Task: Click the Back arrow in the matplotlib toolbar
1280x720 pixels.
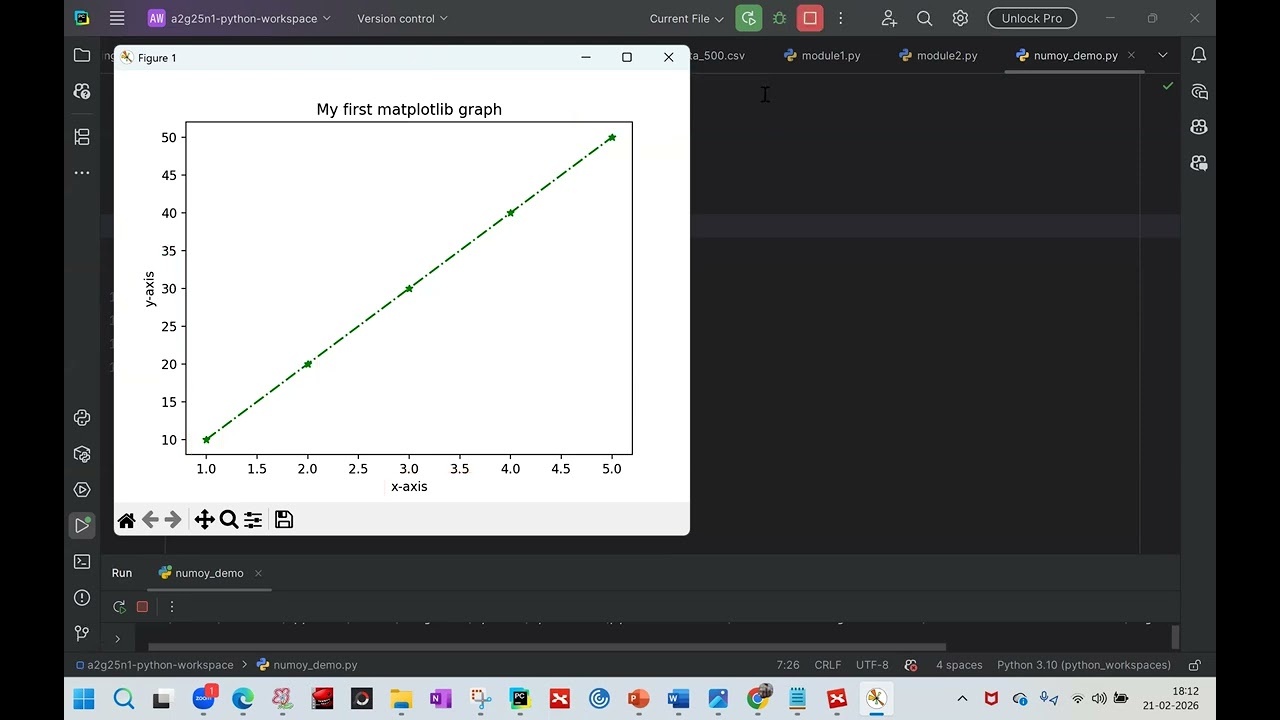Action: 150,519
